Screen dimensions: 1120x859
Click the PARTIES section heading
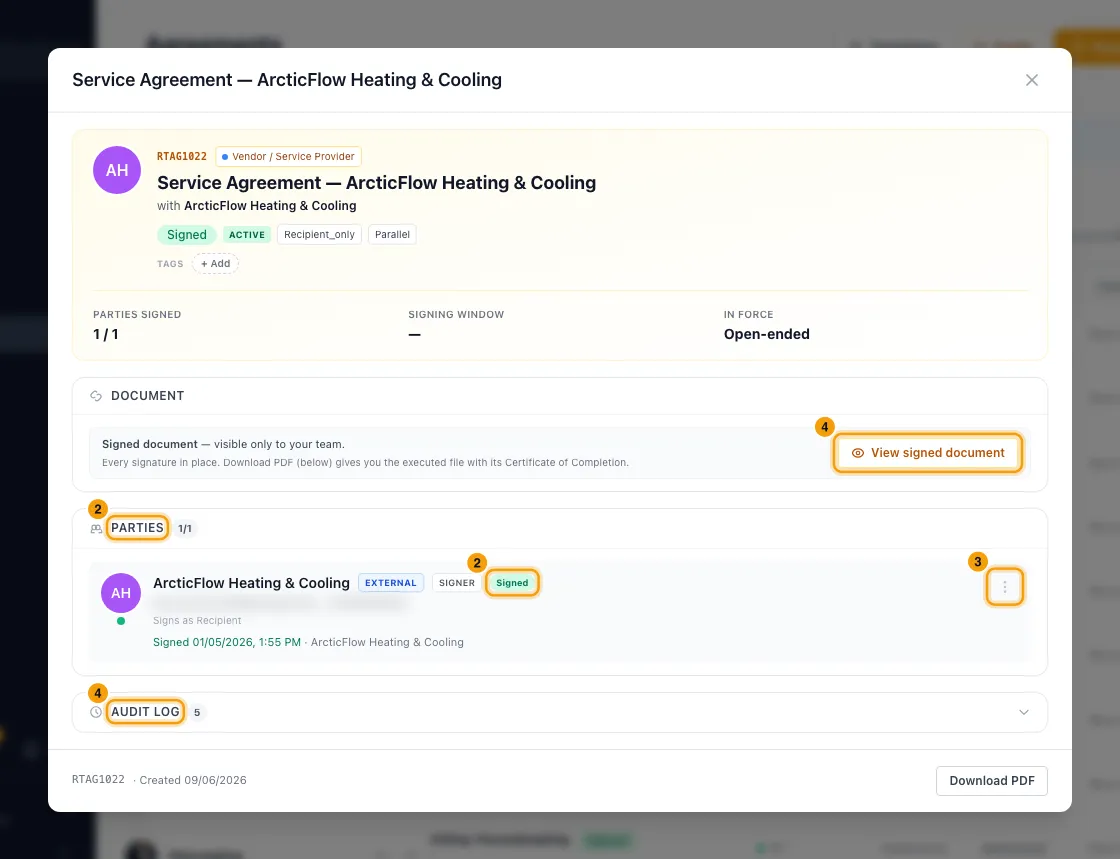tap(137, 528)
